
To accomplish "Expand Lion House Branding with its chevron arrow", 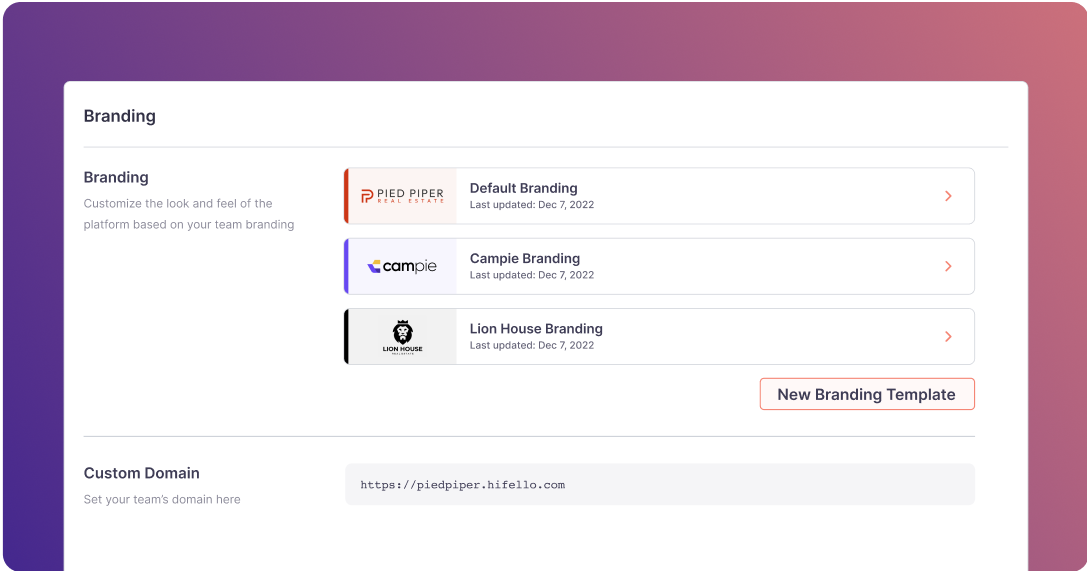I will (x=948, y=337).
